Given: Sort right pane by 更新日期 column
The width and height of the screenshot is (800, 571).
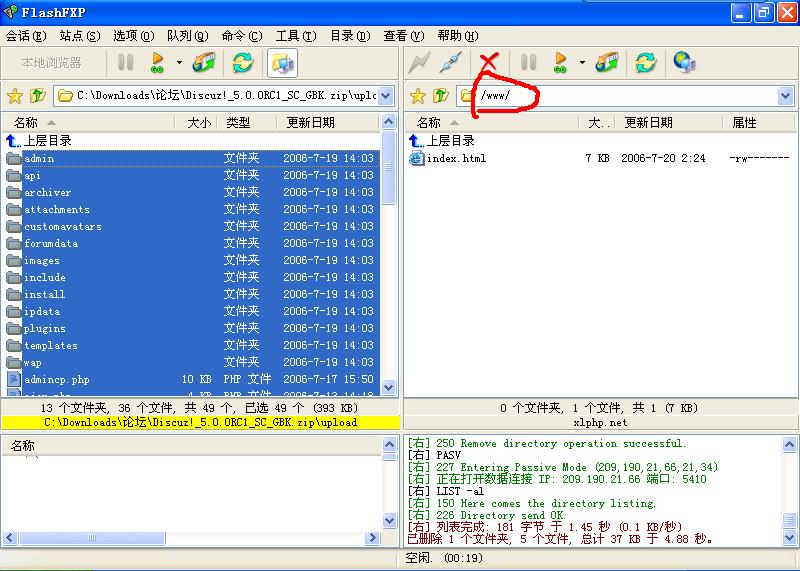Looking at the screenshot, I should [x=668, y=122].
